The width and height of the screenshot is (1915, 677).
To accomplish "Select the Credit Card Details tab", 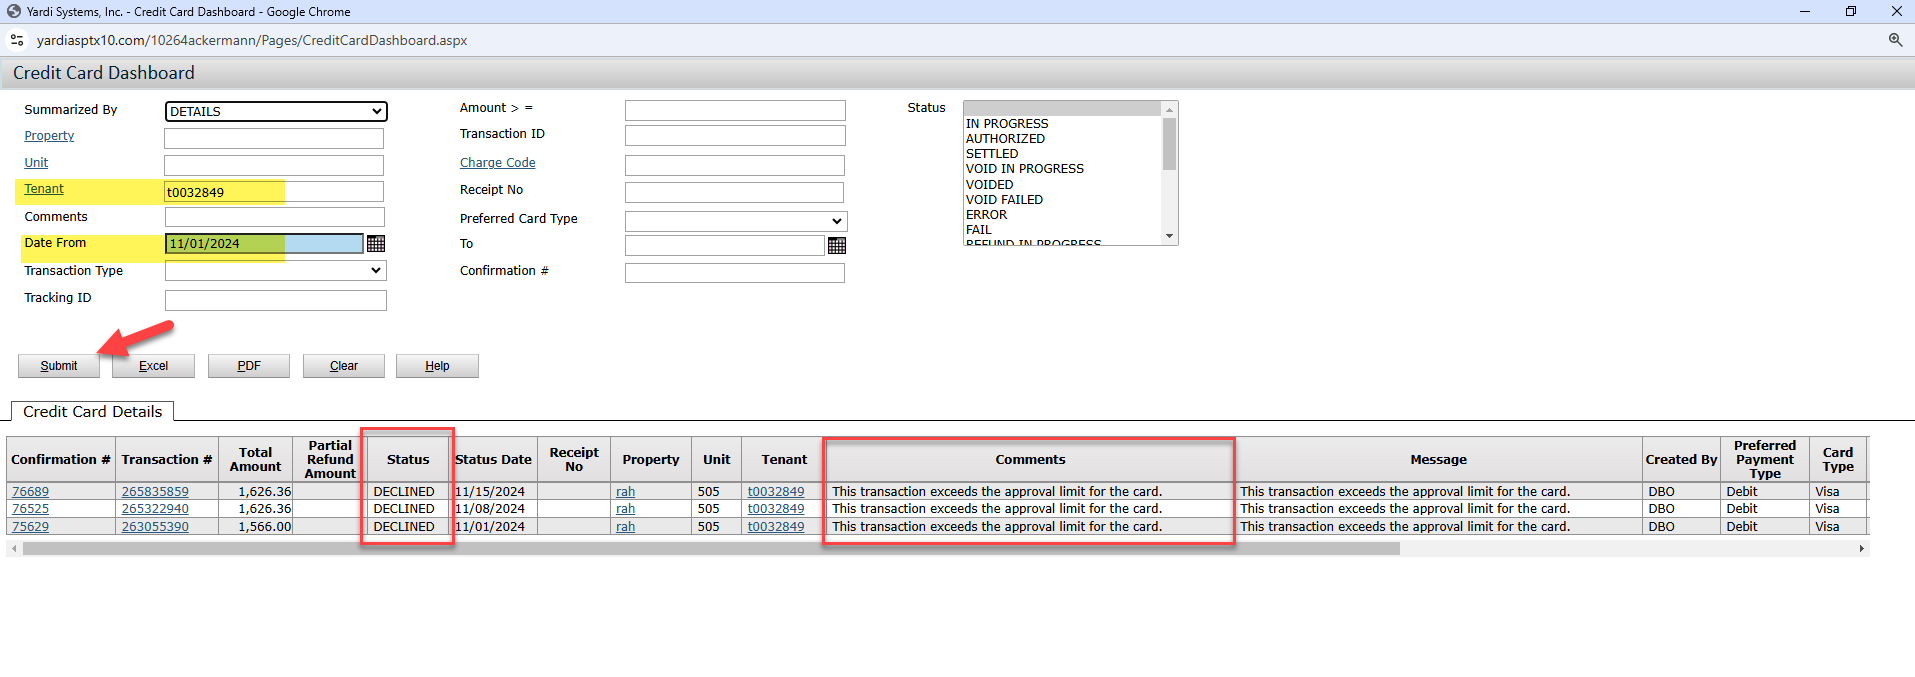I will click(93, 412).
